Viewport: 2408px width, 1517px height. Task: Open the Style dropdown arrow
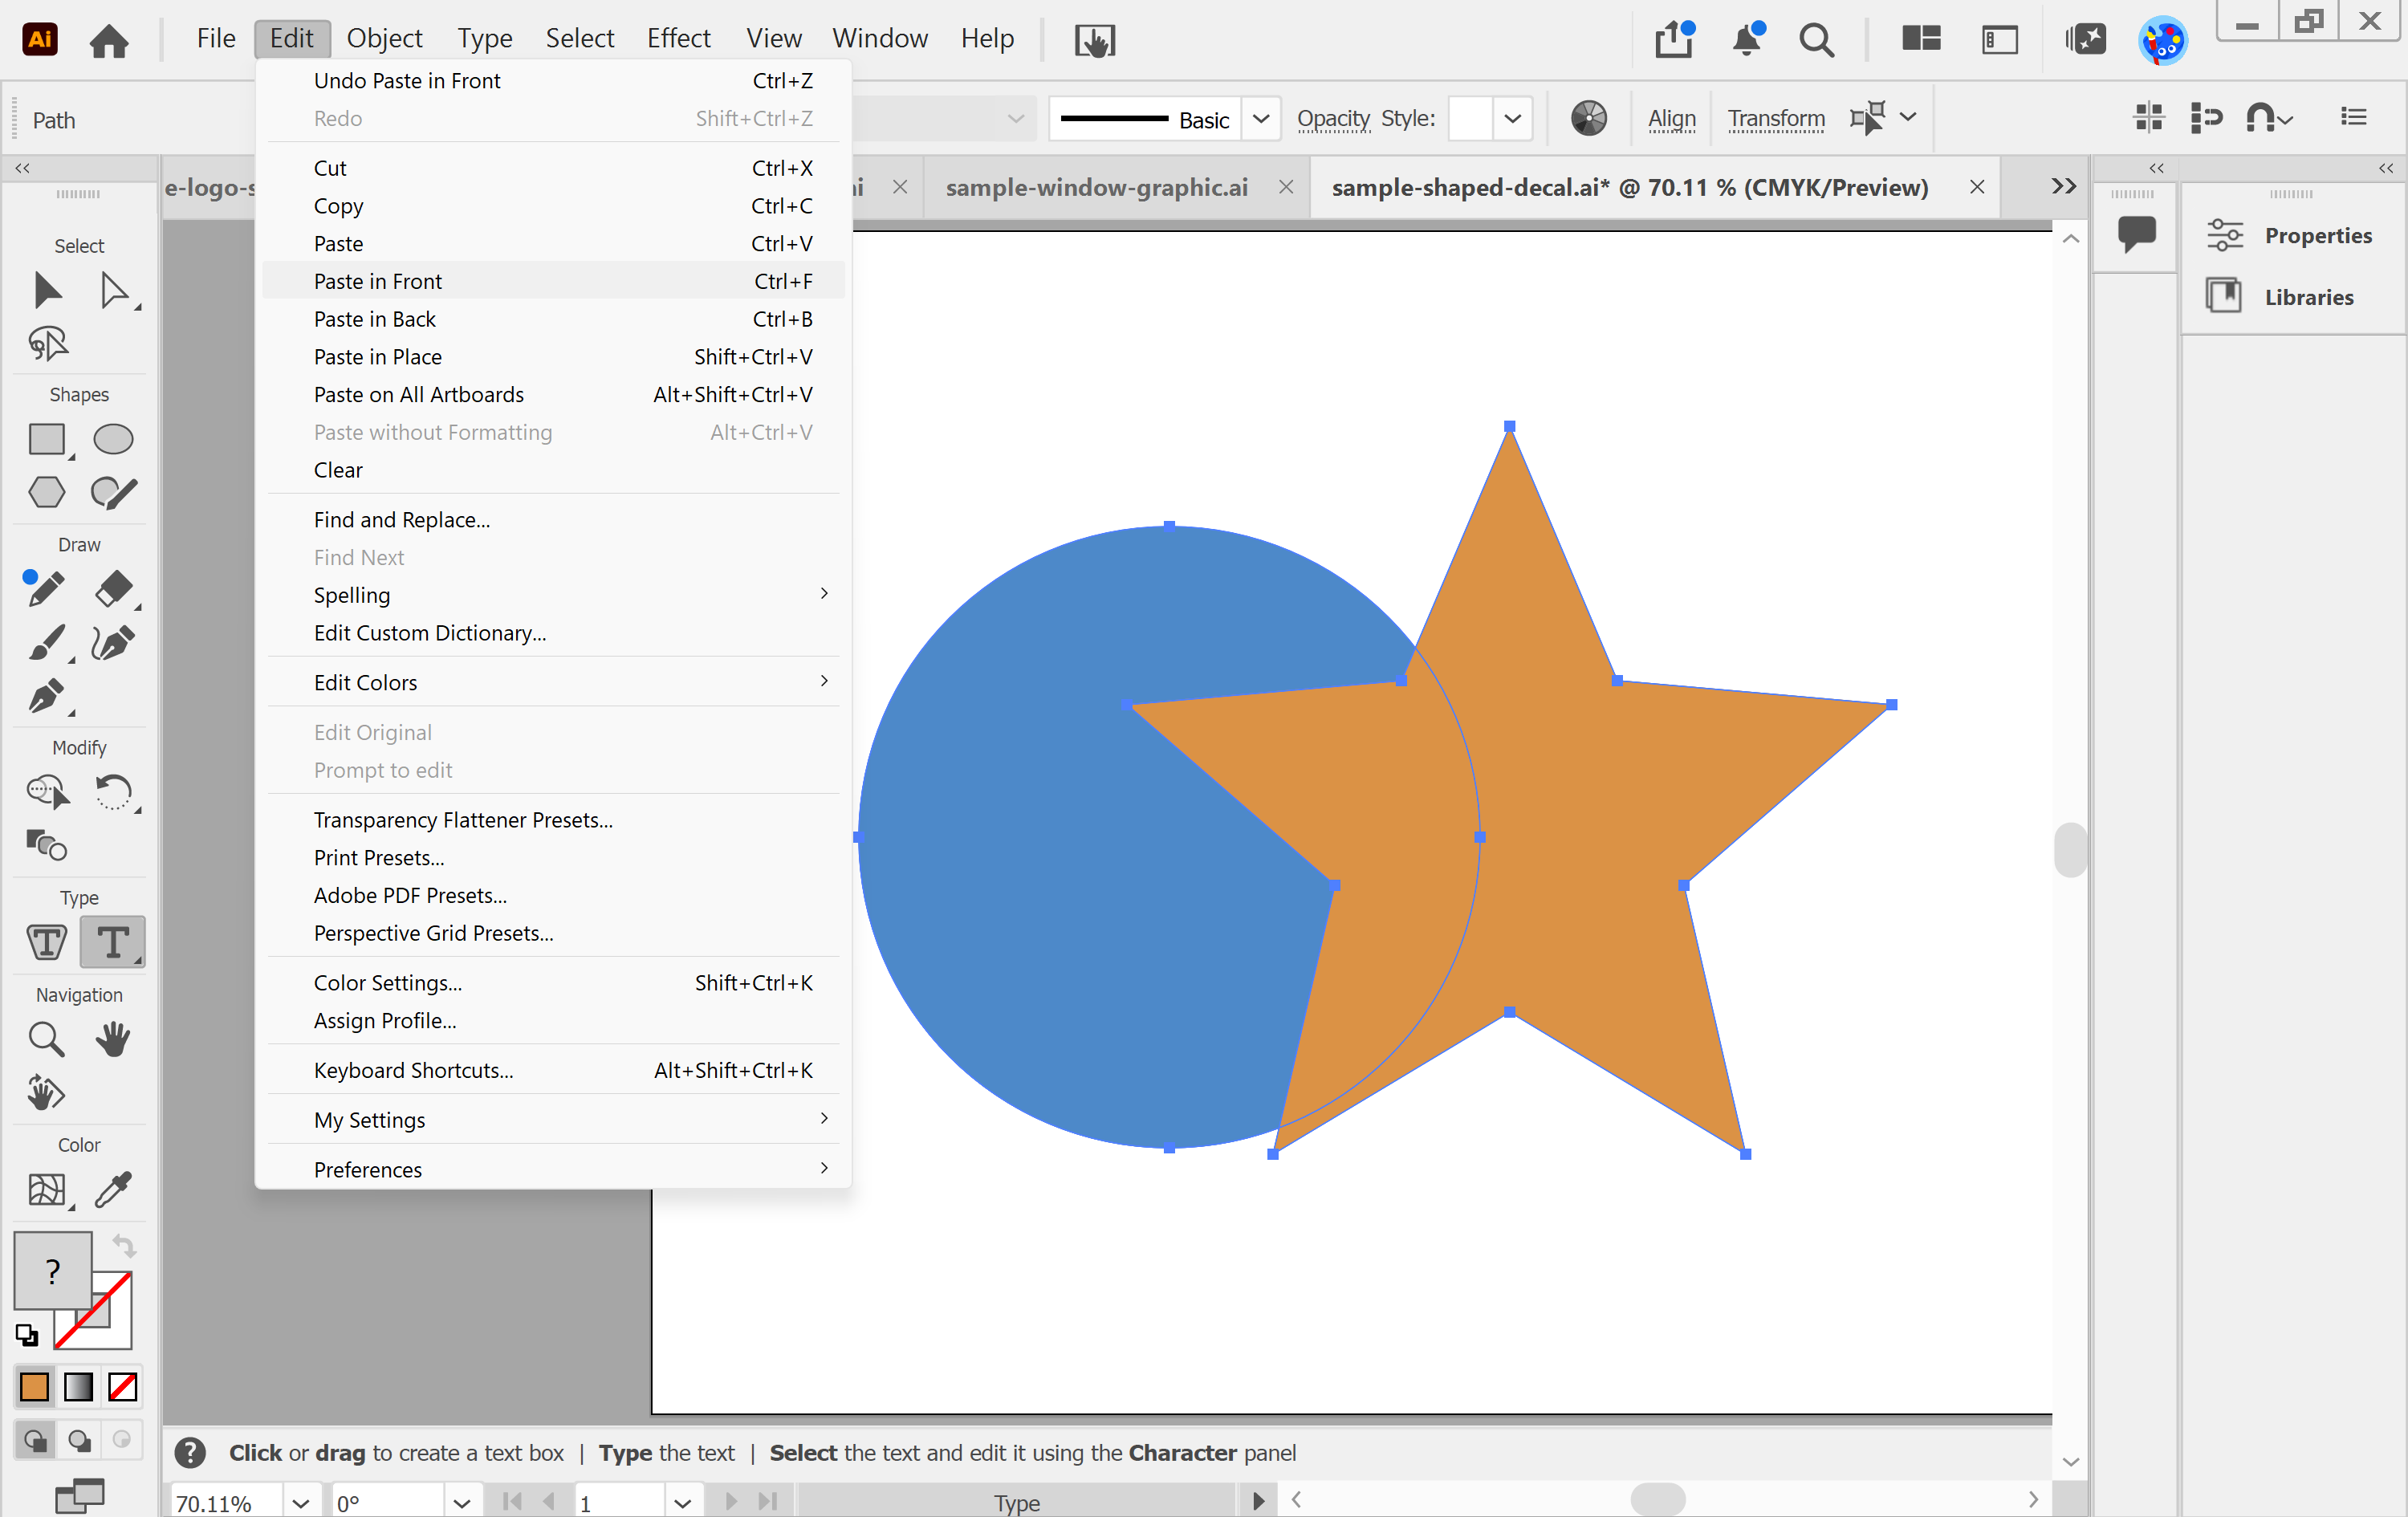click(1513, 119)
